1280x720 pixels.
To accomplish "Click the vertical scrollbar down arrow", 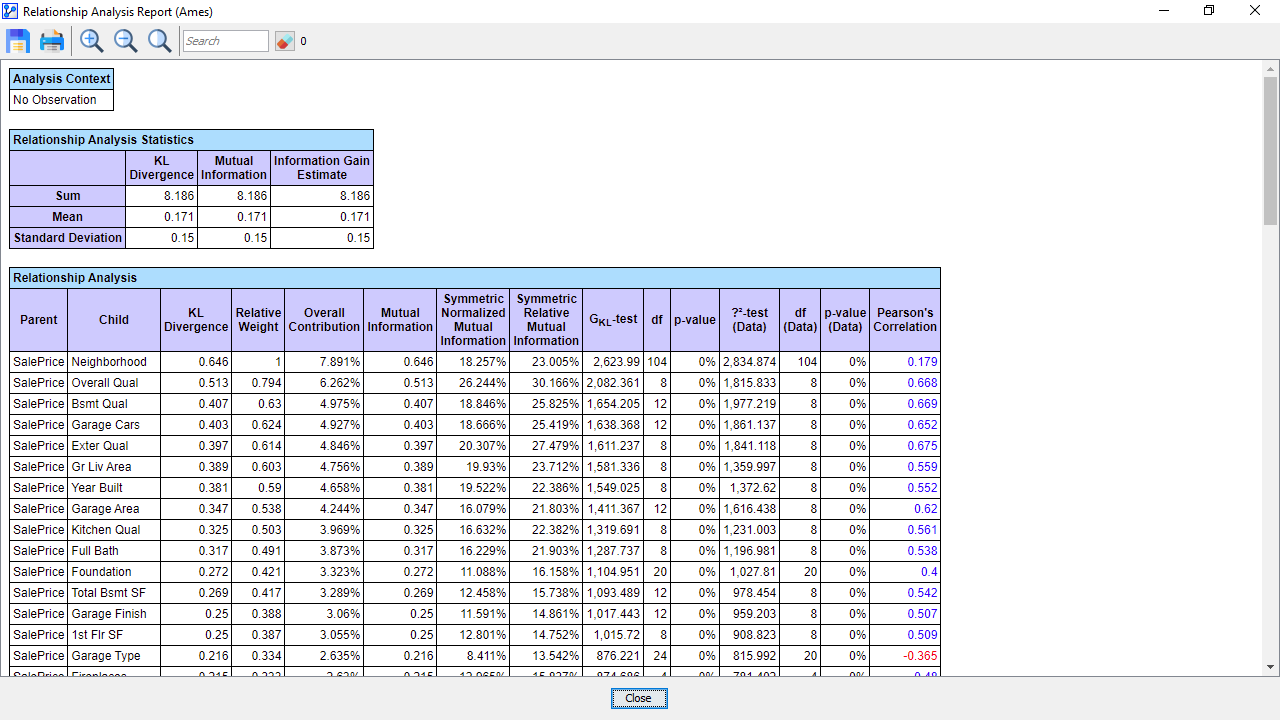I will (1271, 667).
